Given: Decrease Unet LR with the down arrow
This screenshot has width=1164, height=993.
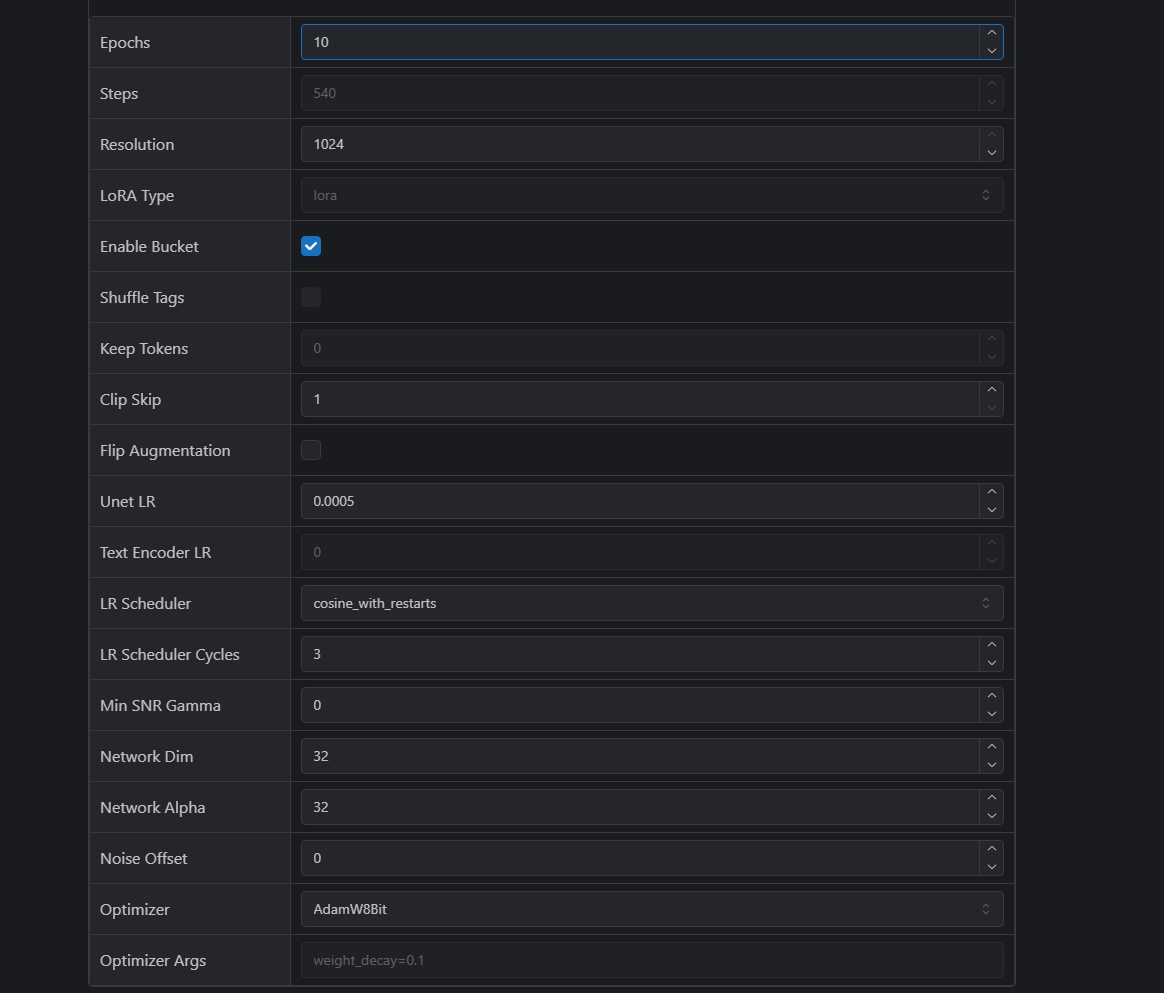Looking at the screenshot, I should point(992,510).
